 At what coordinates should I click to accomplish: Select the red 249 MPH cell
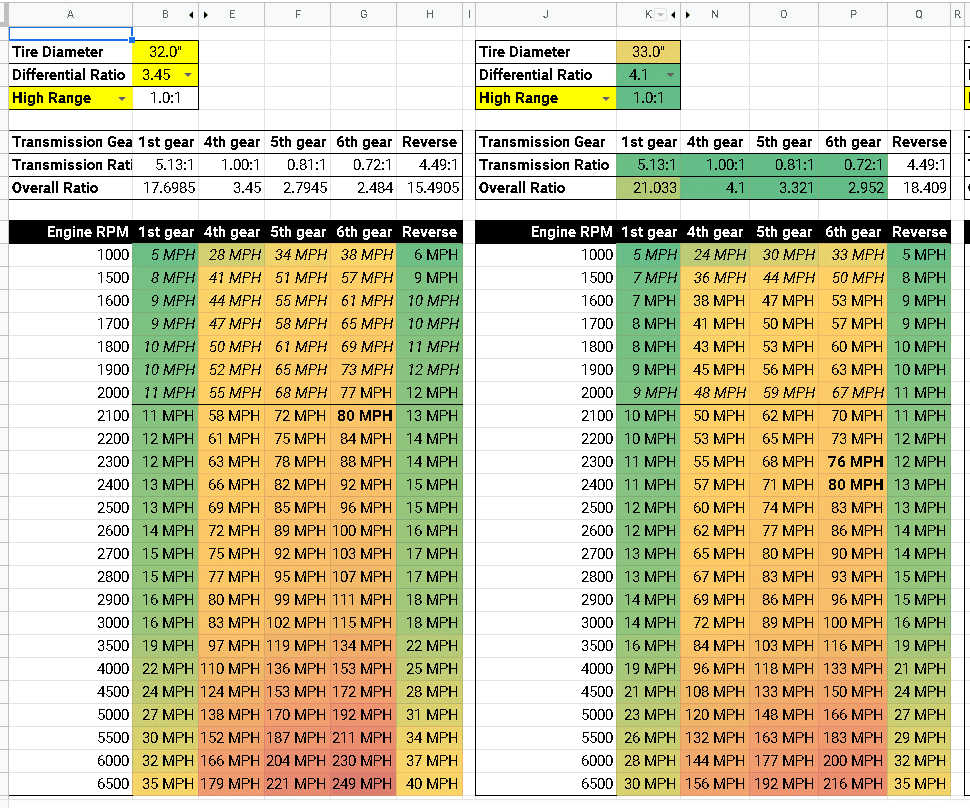(x=364, y=784)
